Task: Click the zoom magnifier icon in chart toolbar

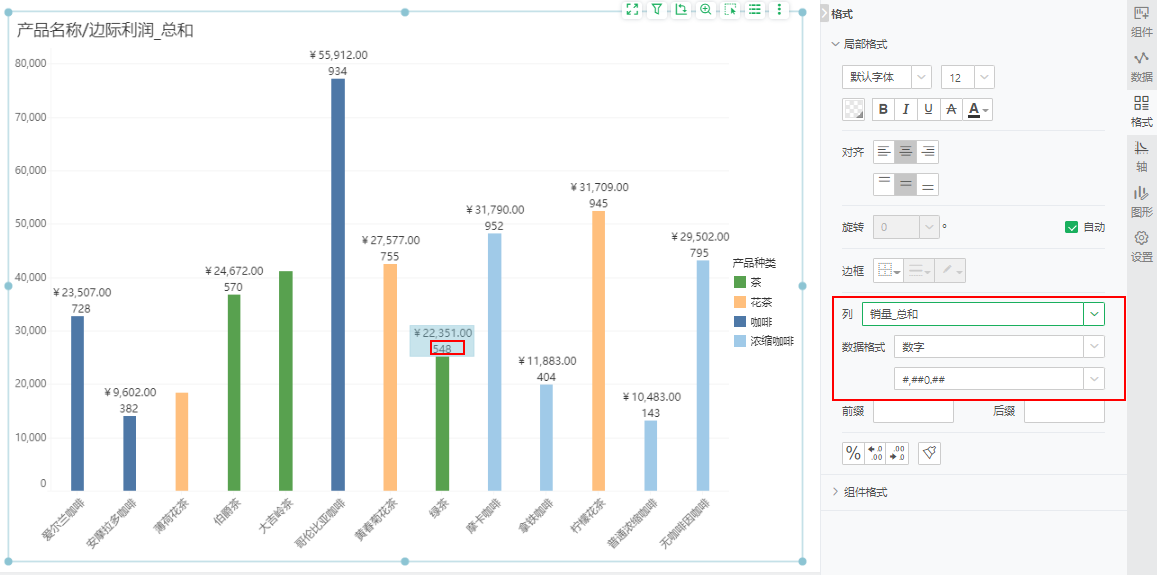Action: (x=705, y=10)
